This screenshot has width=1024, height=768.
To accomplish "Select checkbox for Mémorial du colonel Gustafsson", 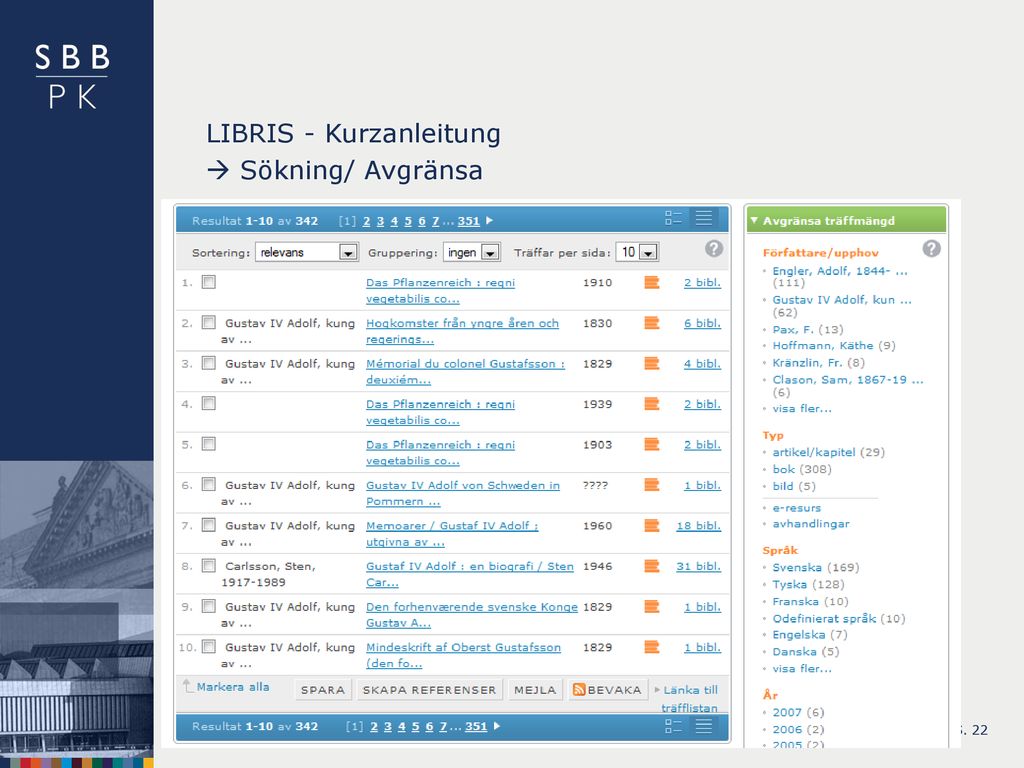I will tap(208, 363).
